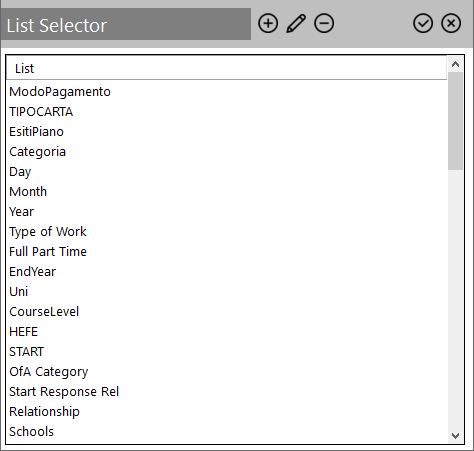Select Start Response Rel entry
The image size is (474, 451).
(x=227, y=392)
